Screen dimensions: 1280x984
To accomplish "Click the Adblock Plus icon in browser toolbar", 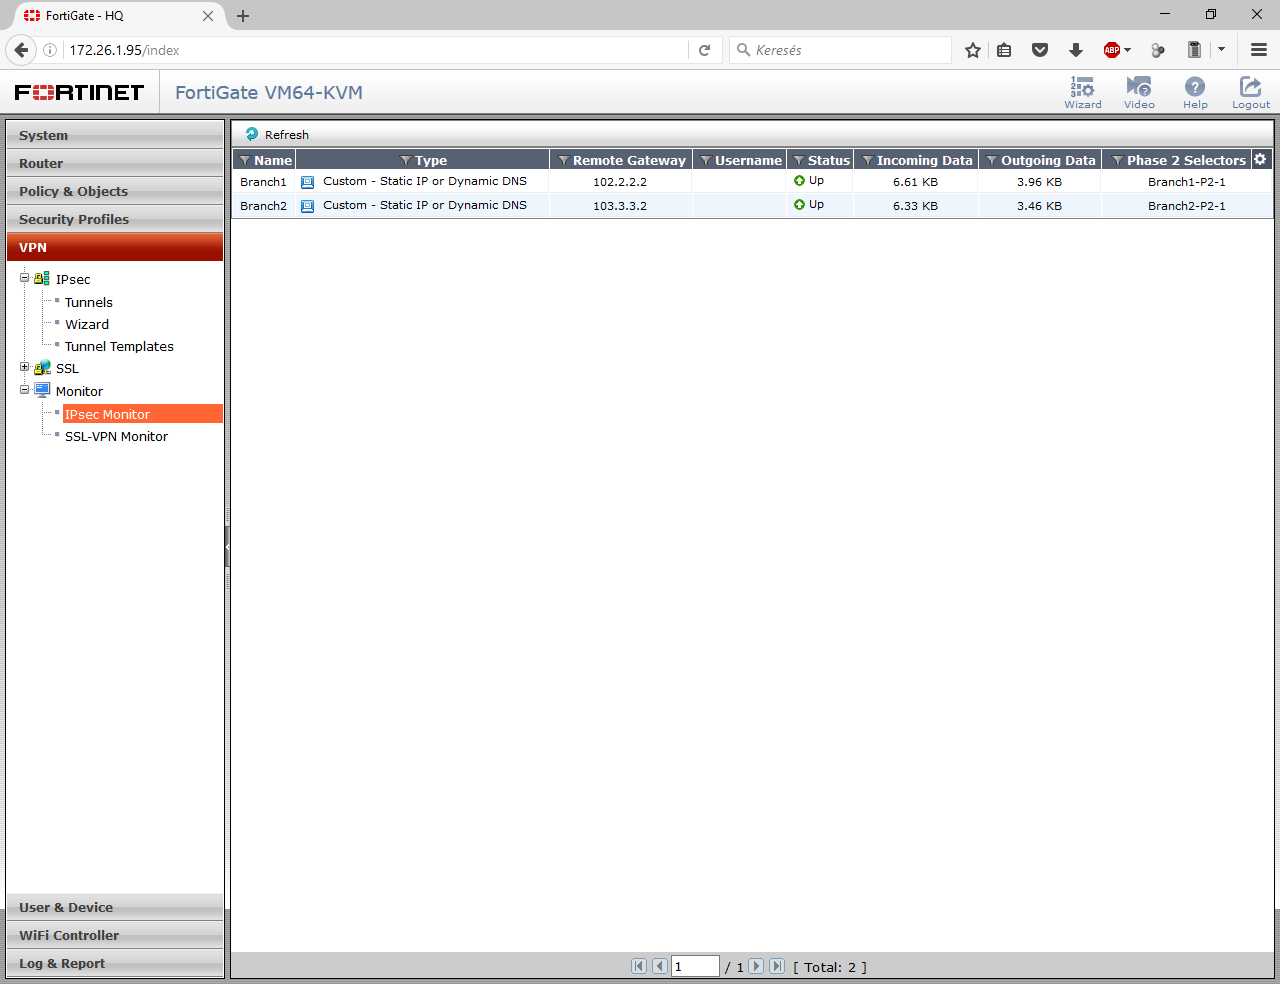I will (x=1110, y=49).
